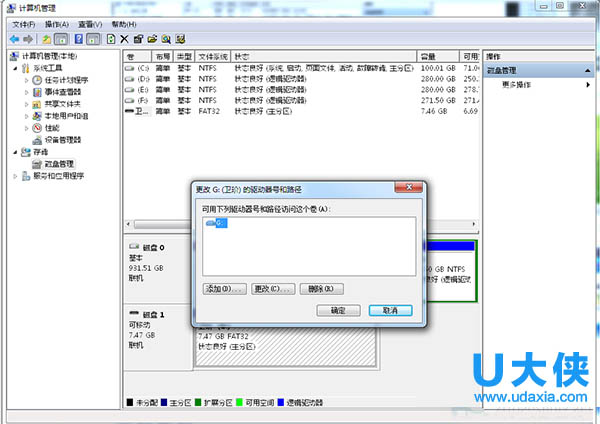Click the Up one level folder icon

coord(46,39)
